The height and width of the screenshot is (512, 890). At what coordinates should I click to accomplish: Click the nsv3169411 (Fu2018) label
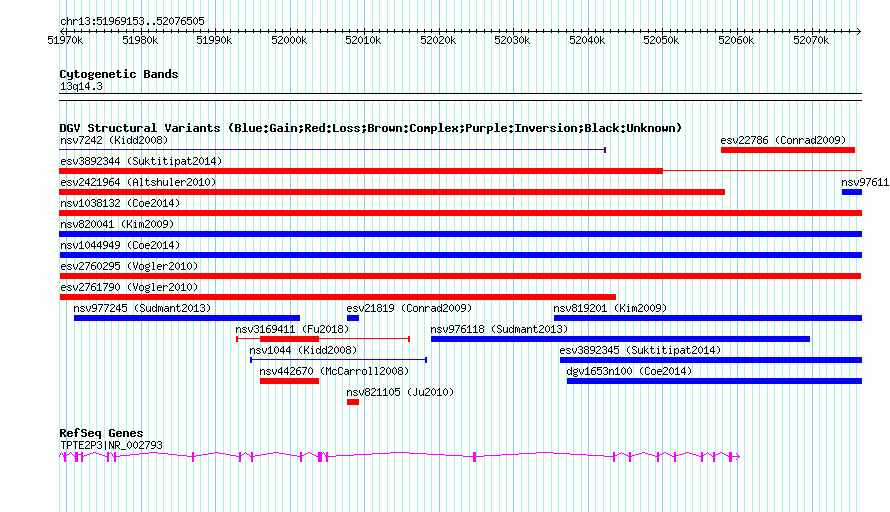point(292,329)
